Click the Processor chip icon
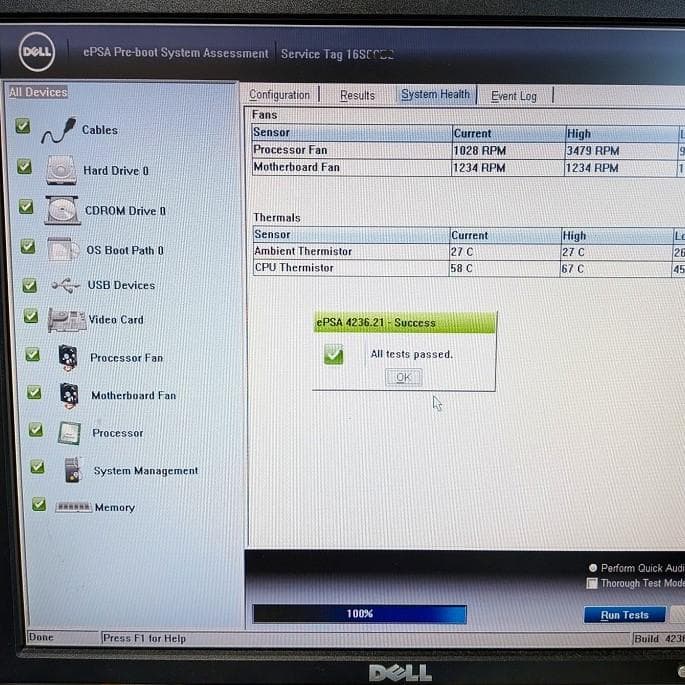The image size is (685, 685). click(69, 433)
